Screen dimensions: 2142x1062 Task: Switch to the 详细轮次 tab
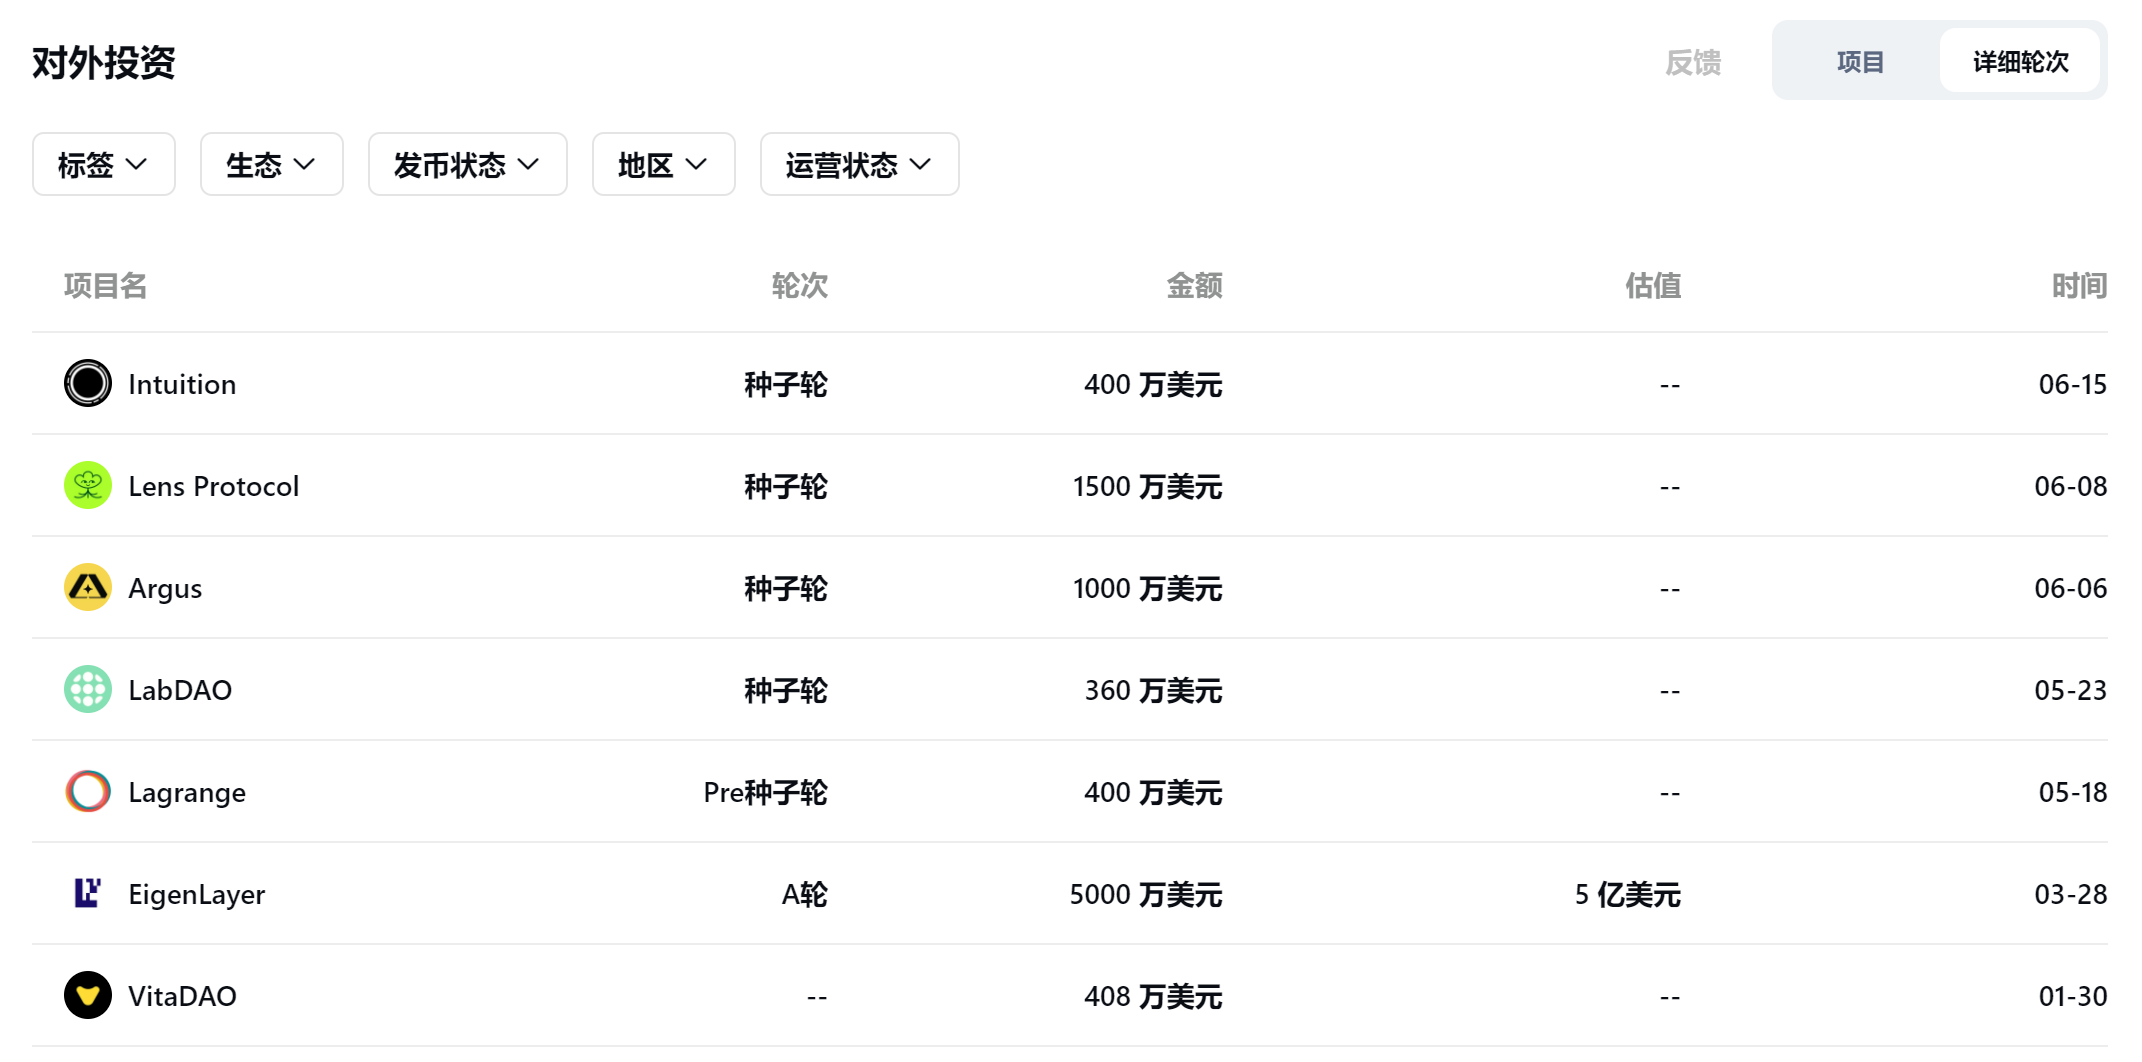(2020, 62)
